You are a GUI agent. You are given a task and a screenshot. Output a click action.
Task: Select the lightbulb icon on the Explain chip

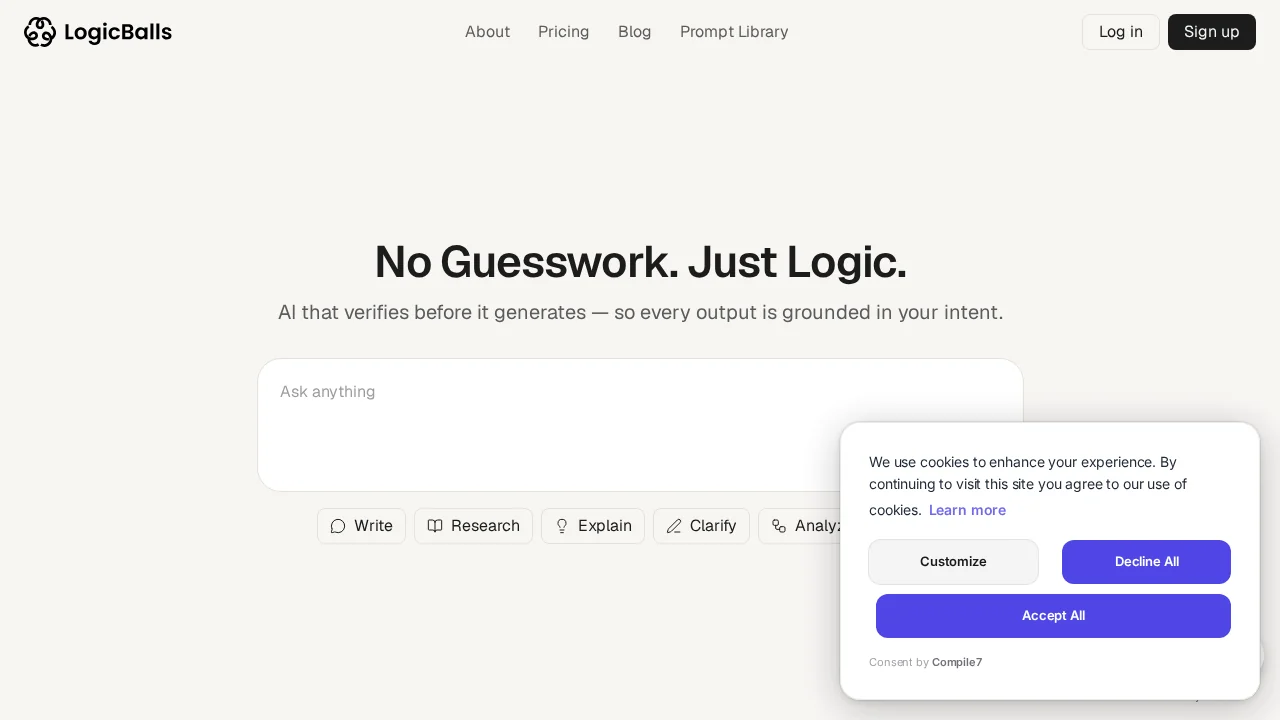click(x=562, y=526)
